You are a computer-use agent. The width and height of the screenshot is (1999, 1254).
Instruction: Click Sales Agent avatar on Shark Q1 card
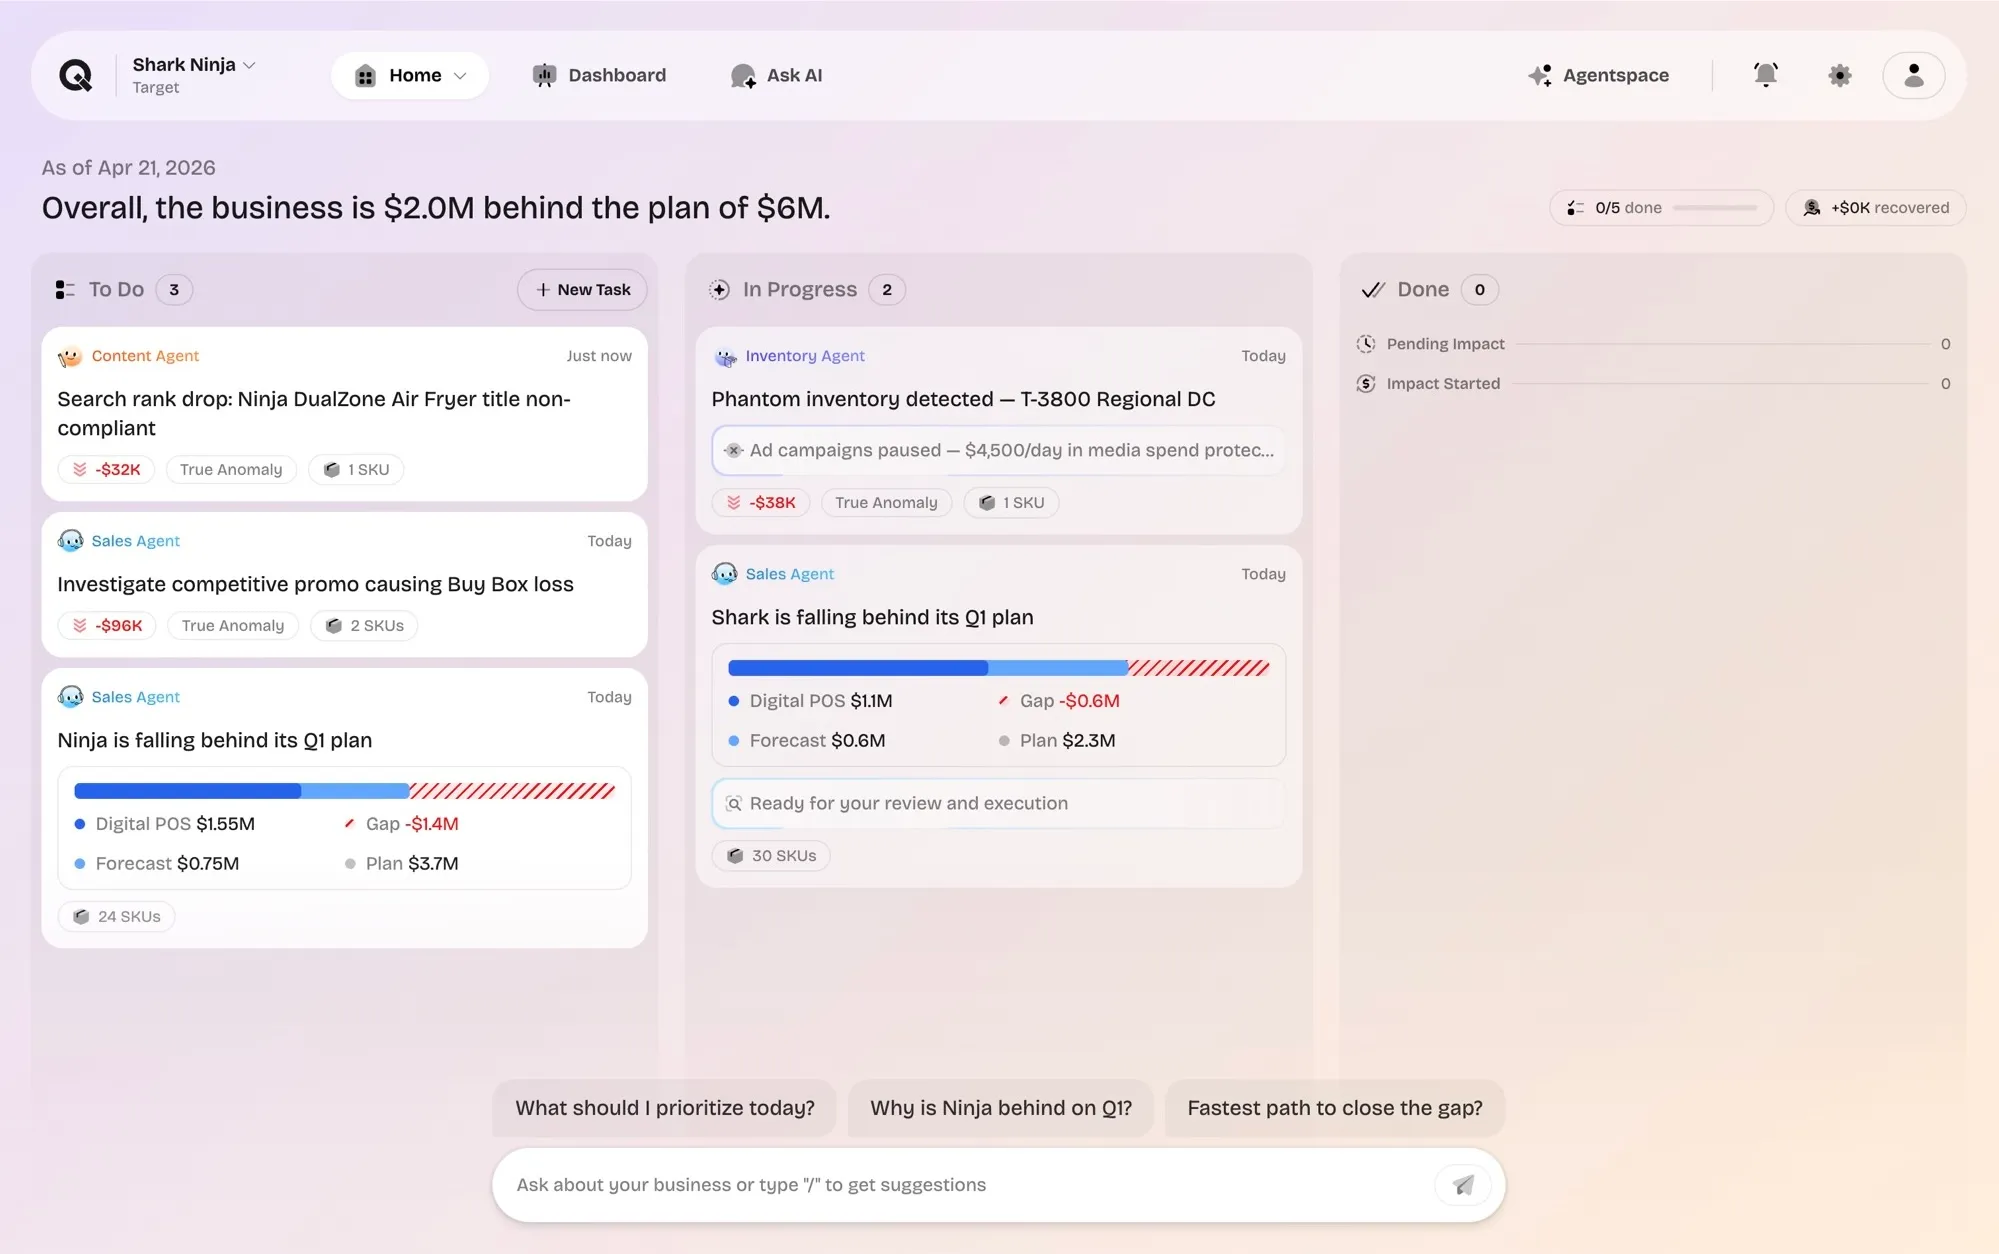point(724,574)
